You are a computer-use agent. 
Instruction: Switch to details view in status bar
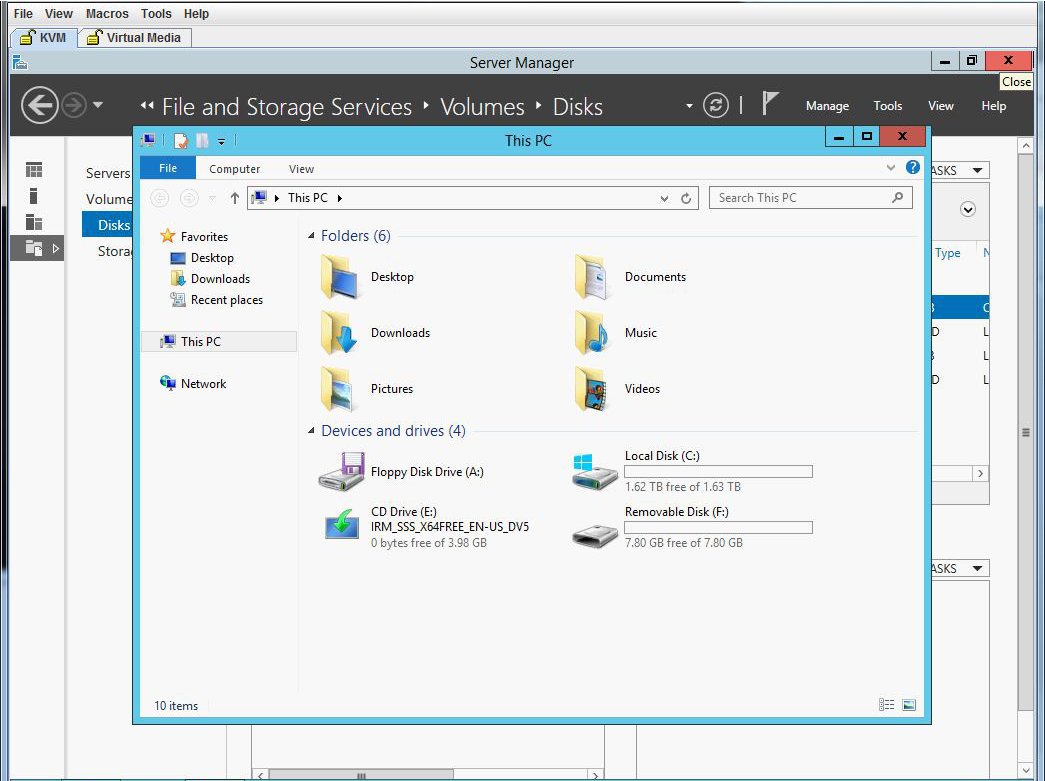point(887,705)
